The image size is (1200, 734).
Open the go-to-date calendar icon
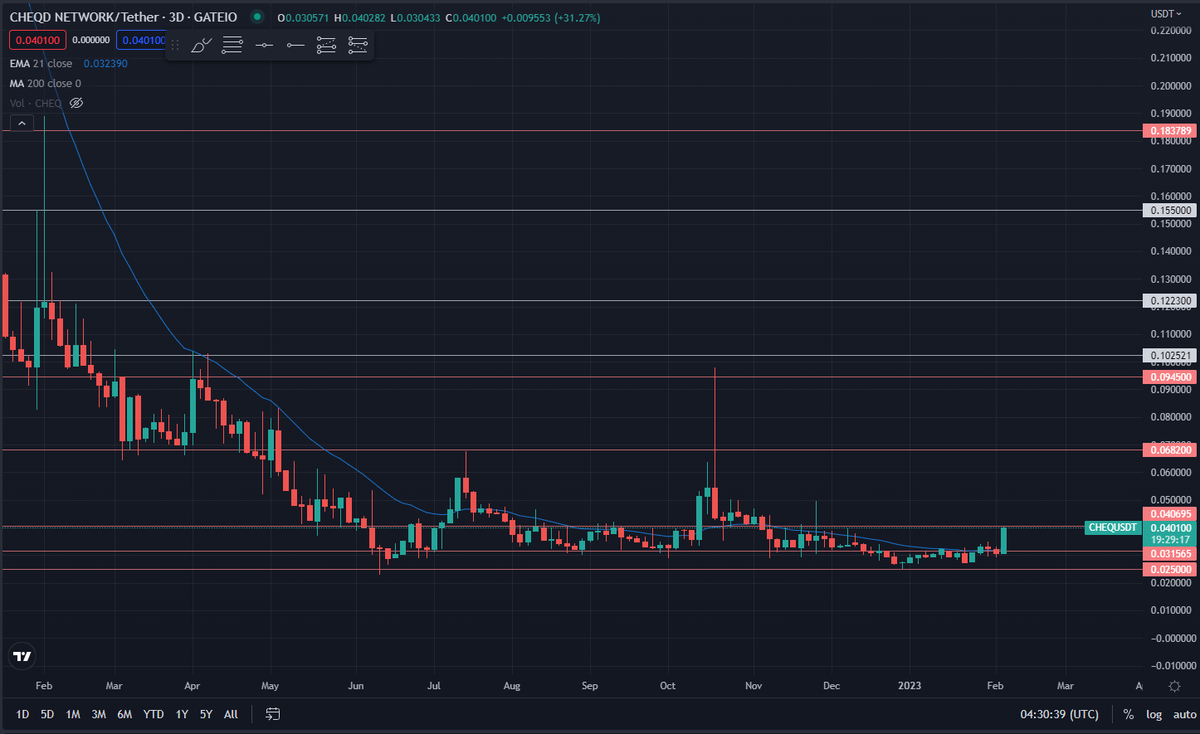(272, 714)
